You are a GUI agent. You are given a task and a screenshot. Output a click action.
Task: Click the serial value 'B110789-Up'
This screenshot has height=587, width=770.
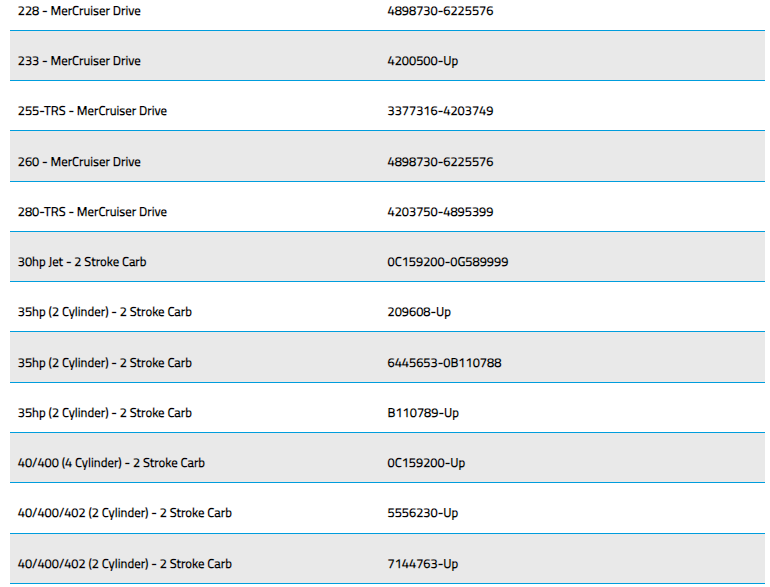pyautogui.click(x=423, y=413)
